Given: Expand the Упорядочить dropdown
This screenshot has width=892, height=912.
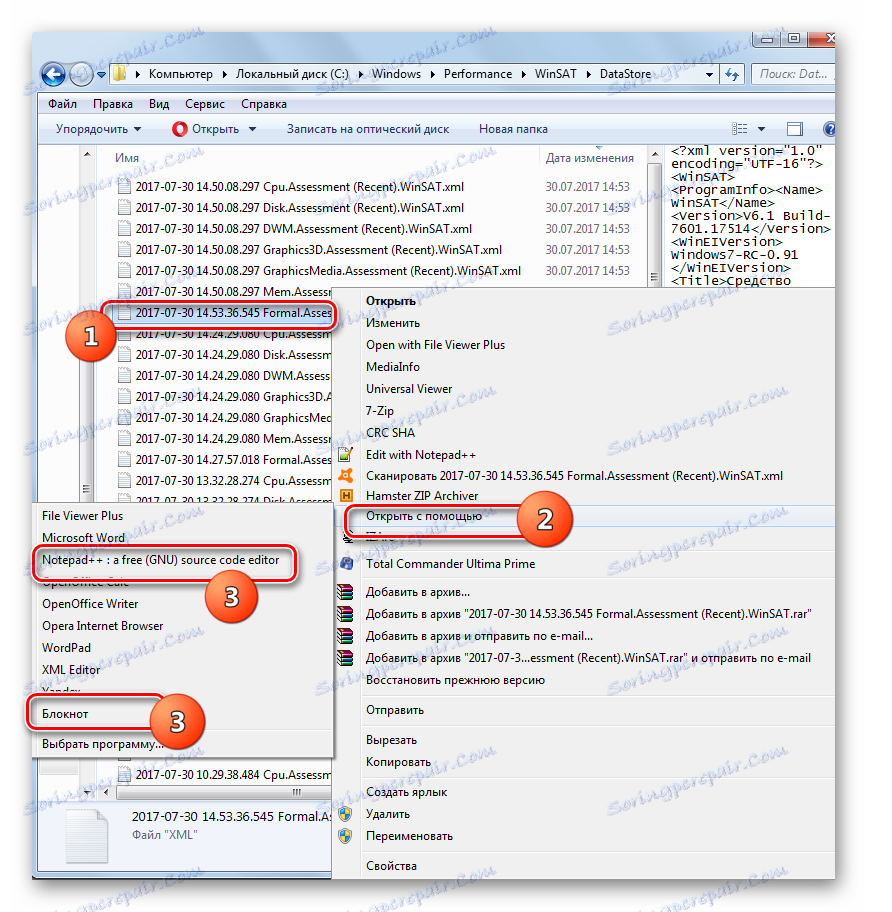Looking at the screenshot, I should click(98, 129).
